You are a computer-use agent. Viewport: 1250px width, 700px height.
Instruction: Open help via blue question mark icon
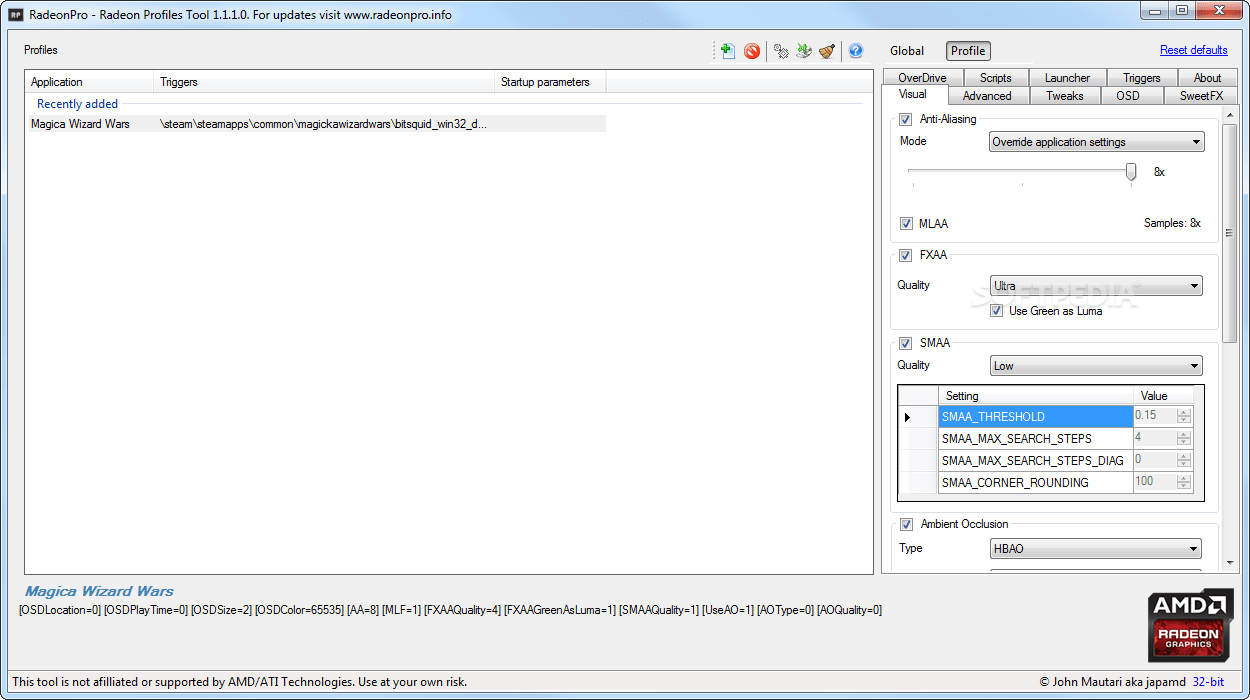(856, 51)
